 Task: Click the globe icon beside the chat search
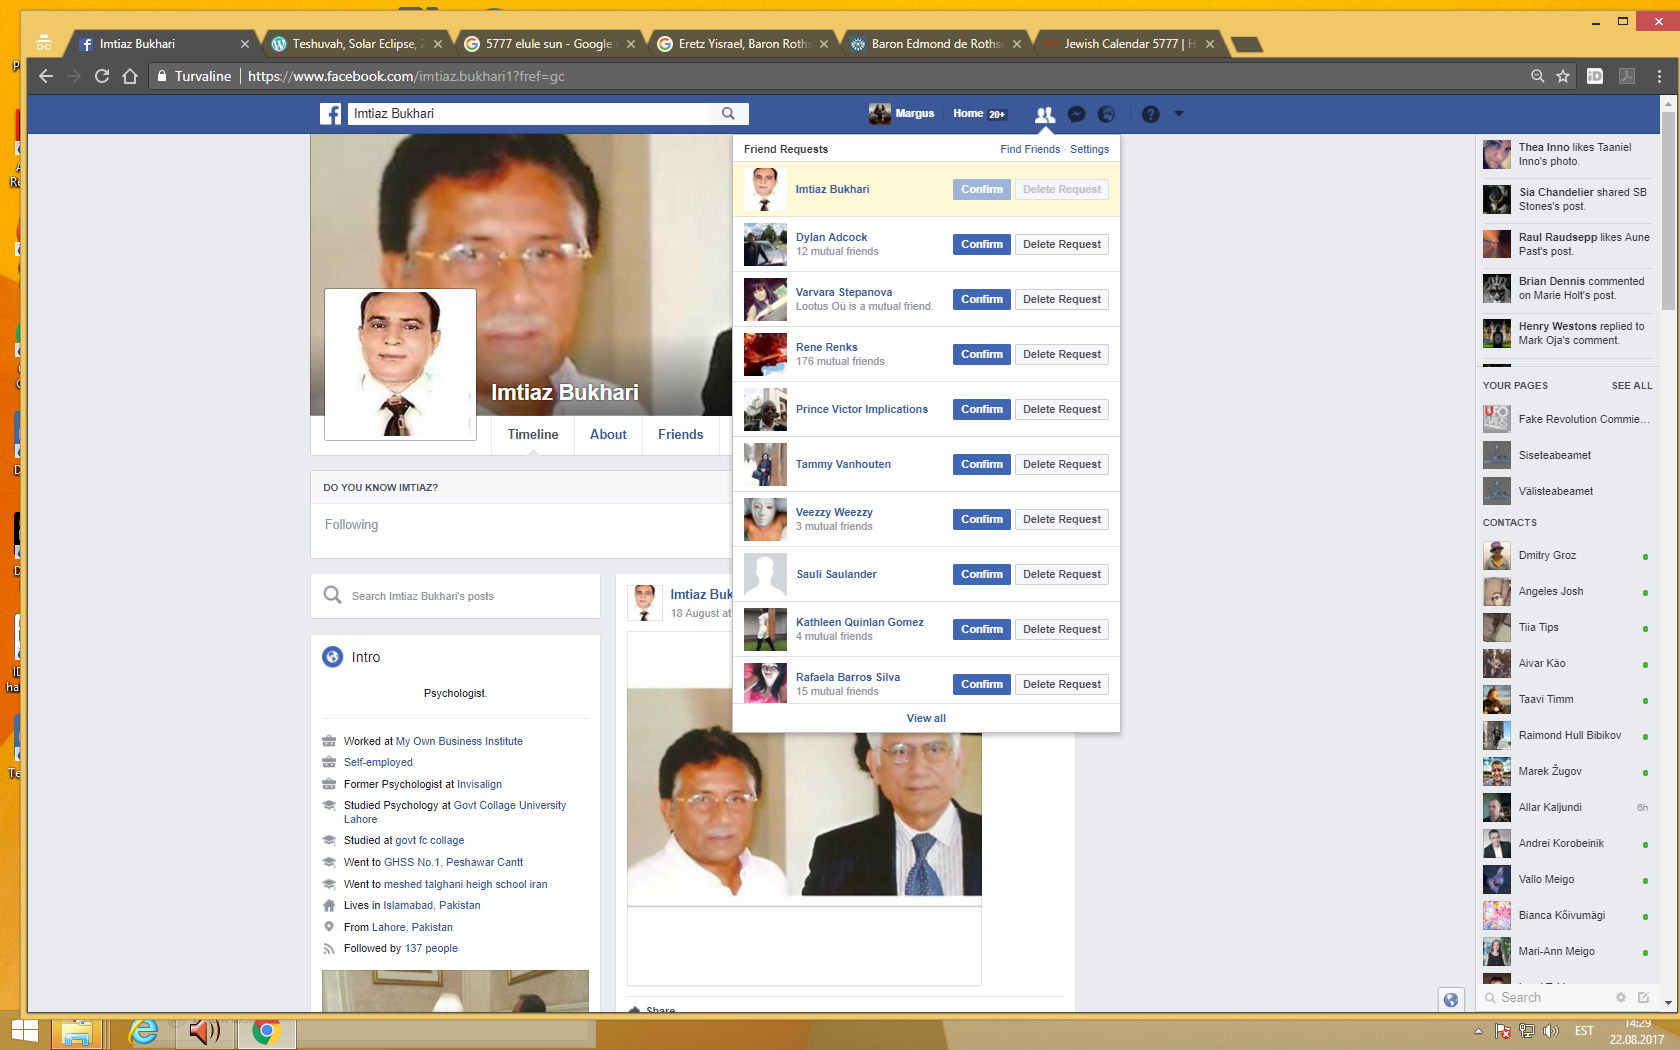[x=1451, y=999]
